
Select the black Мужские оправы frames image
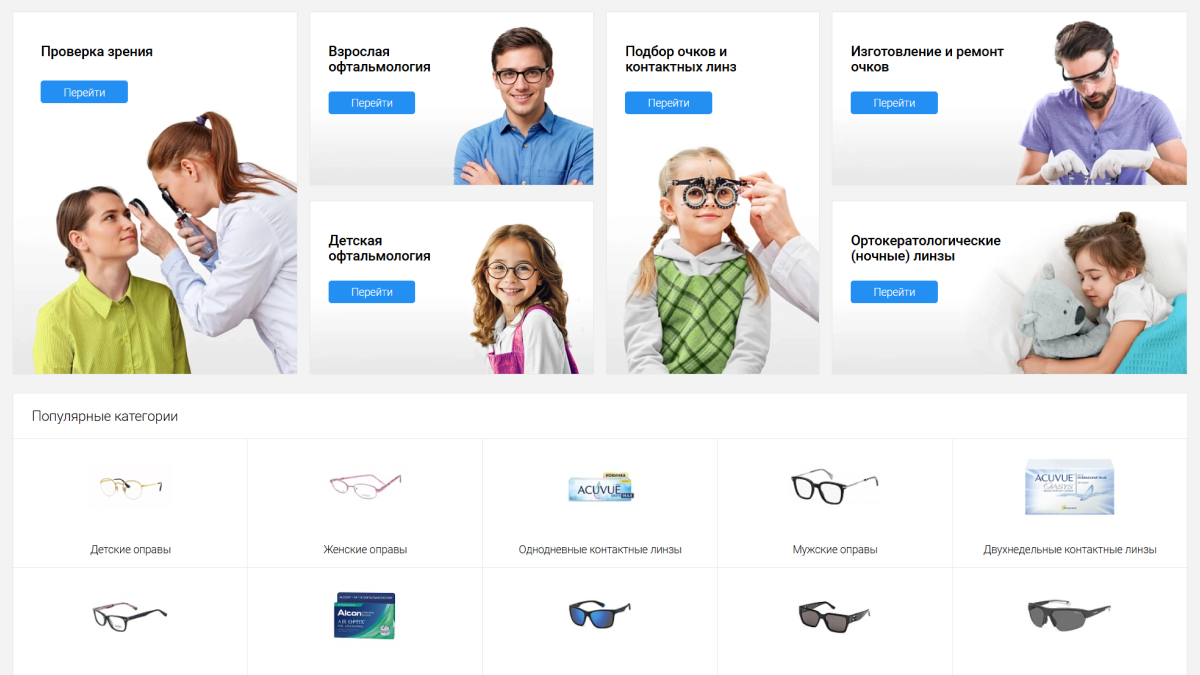pyautogui.click(x=835, y=485)
